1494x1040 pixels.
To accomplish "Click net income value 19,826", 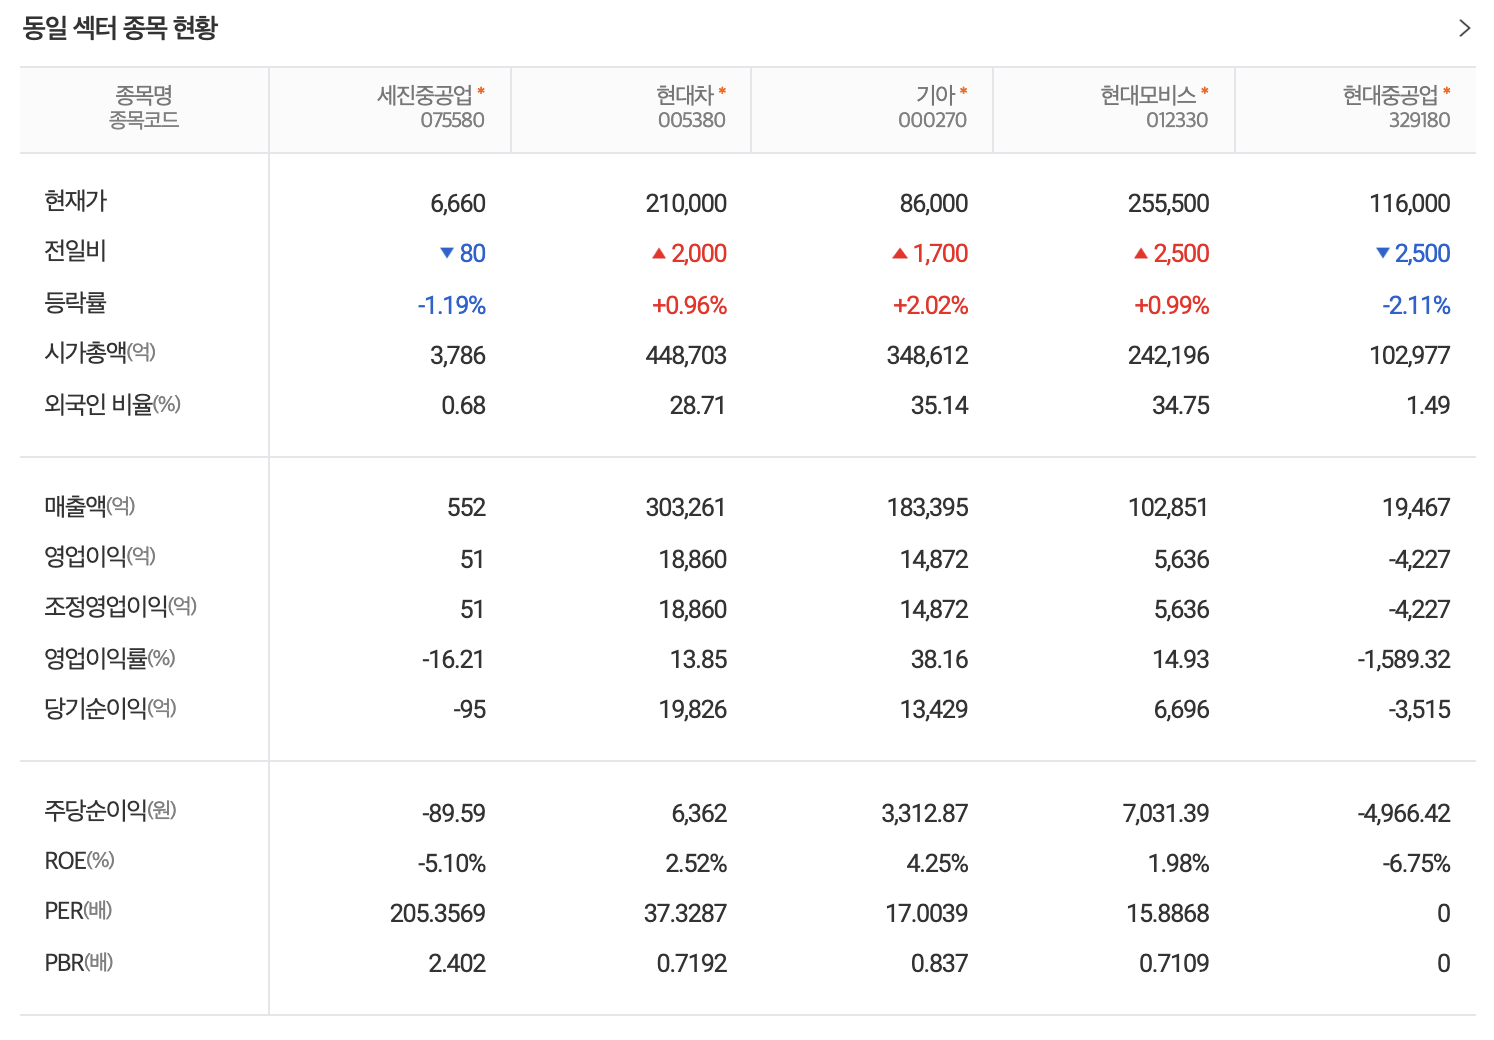I will click(x=693, y=709).
